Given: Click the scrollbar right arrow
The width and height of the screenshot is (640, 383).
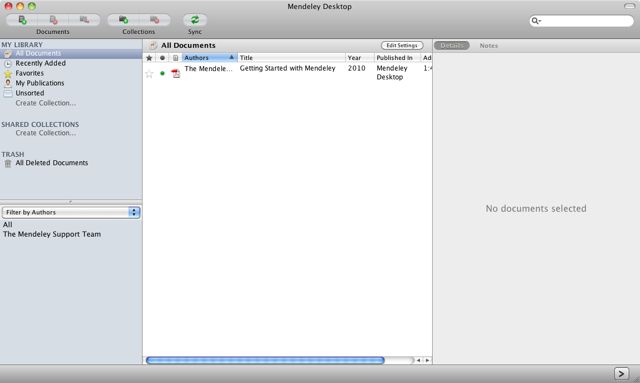Looking at the screenshot, I should (x=427, y=361).
